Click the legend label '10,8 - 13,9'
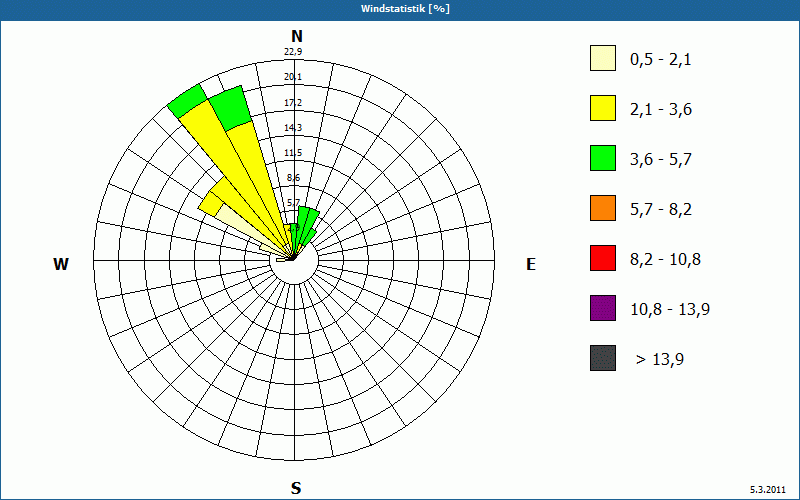Viewport: 800px width, 500px height. click(x=670, y=310)
